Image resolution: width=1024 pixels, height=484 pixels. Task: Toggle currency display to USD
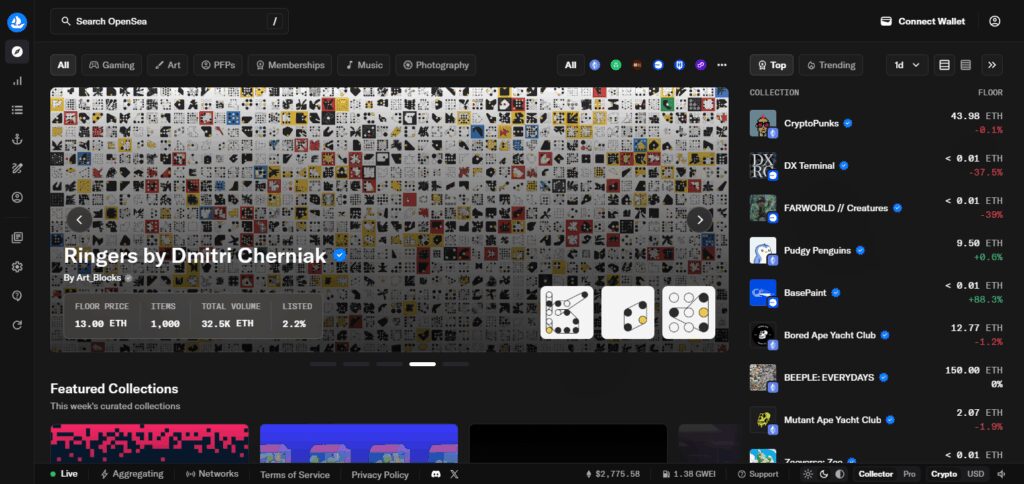click(975, 474)
